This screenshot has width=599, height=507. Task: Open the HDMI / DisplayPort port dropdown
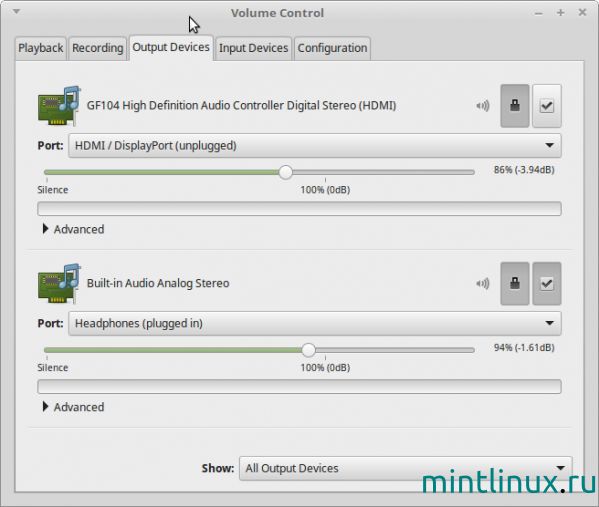pos(315,146)
